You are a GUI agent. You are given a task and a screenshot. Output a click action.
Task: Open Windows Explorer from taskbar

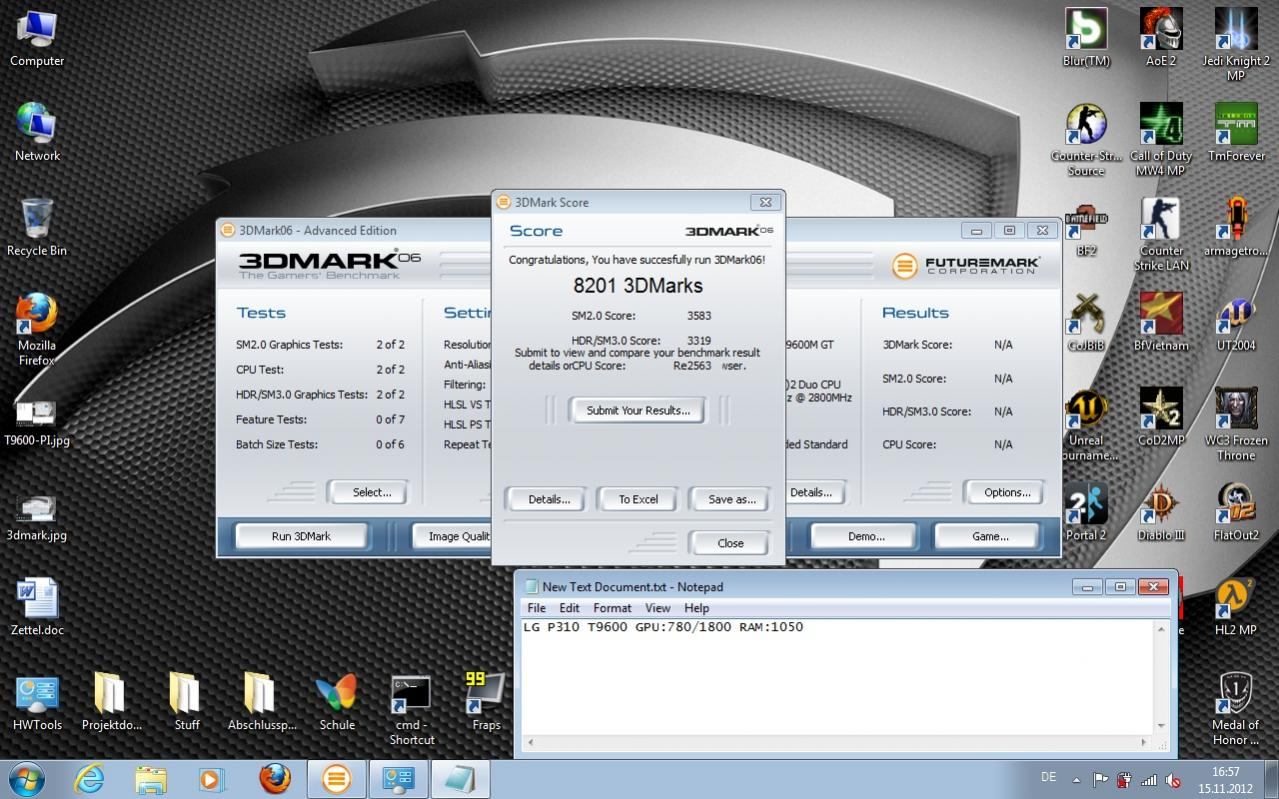151,779
